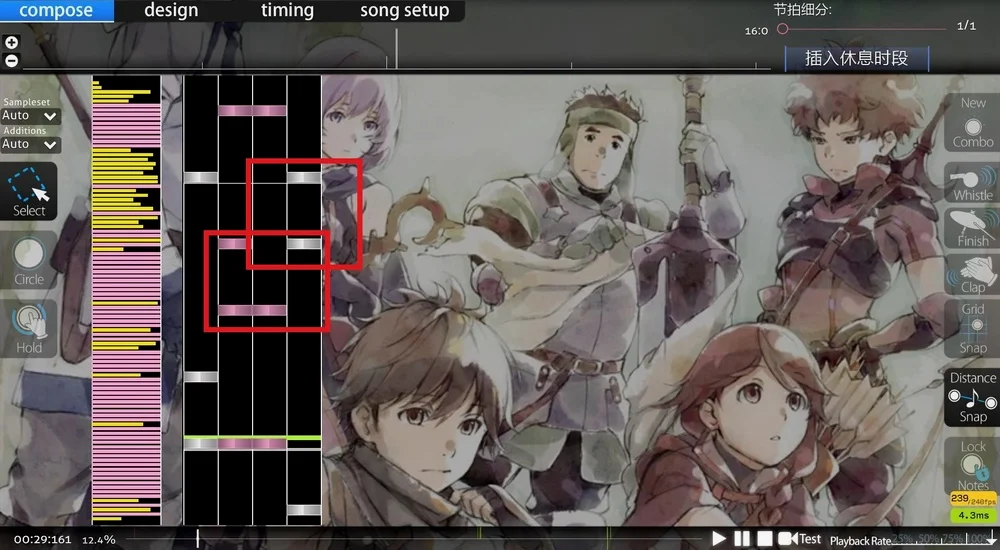Expand the Sampleset Auto dropdown
Viewport: 1000px width, 550px height.
[x=31, y=115]
